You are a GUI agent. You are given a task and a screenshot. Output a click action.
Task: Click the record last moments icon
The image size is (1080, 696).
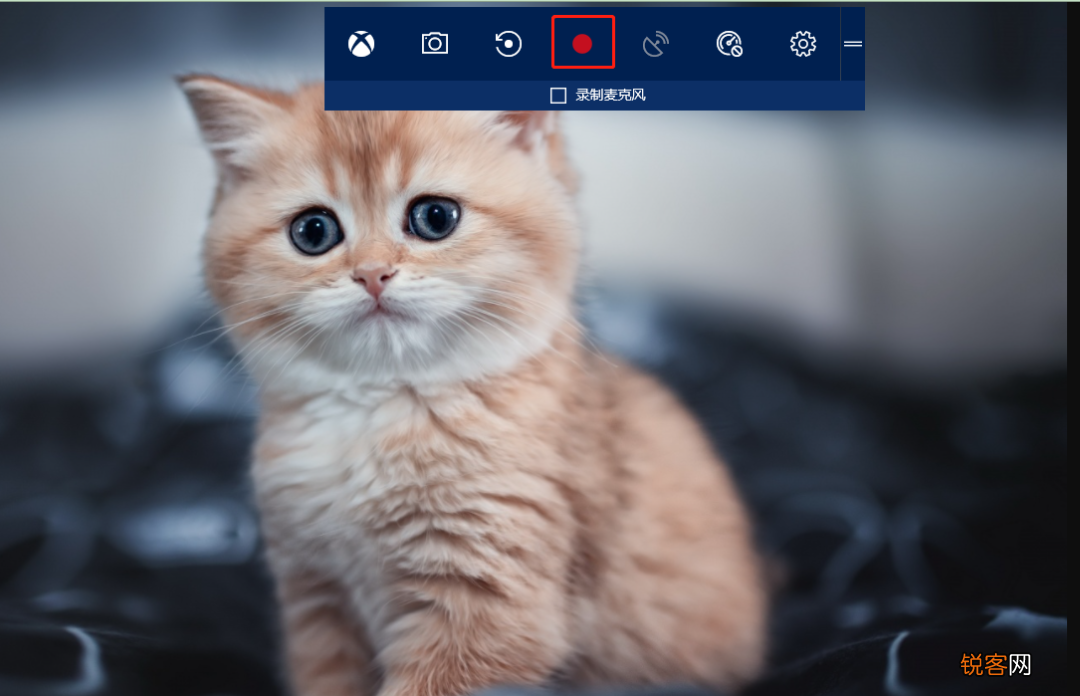[508, 44]
